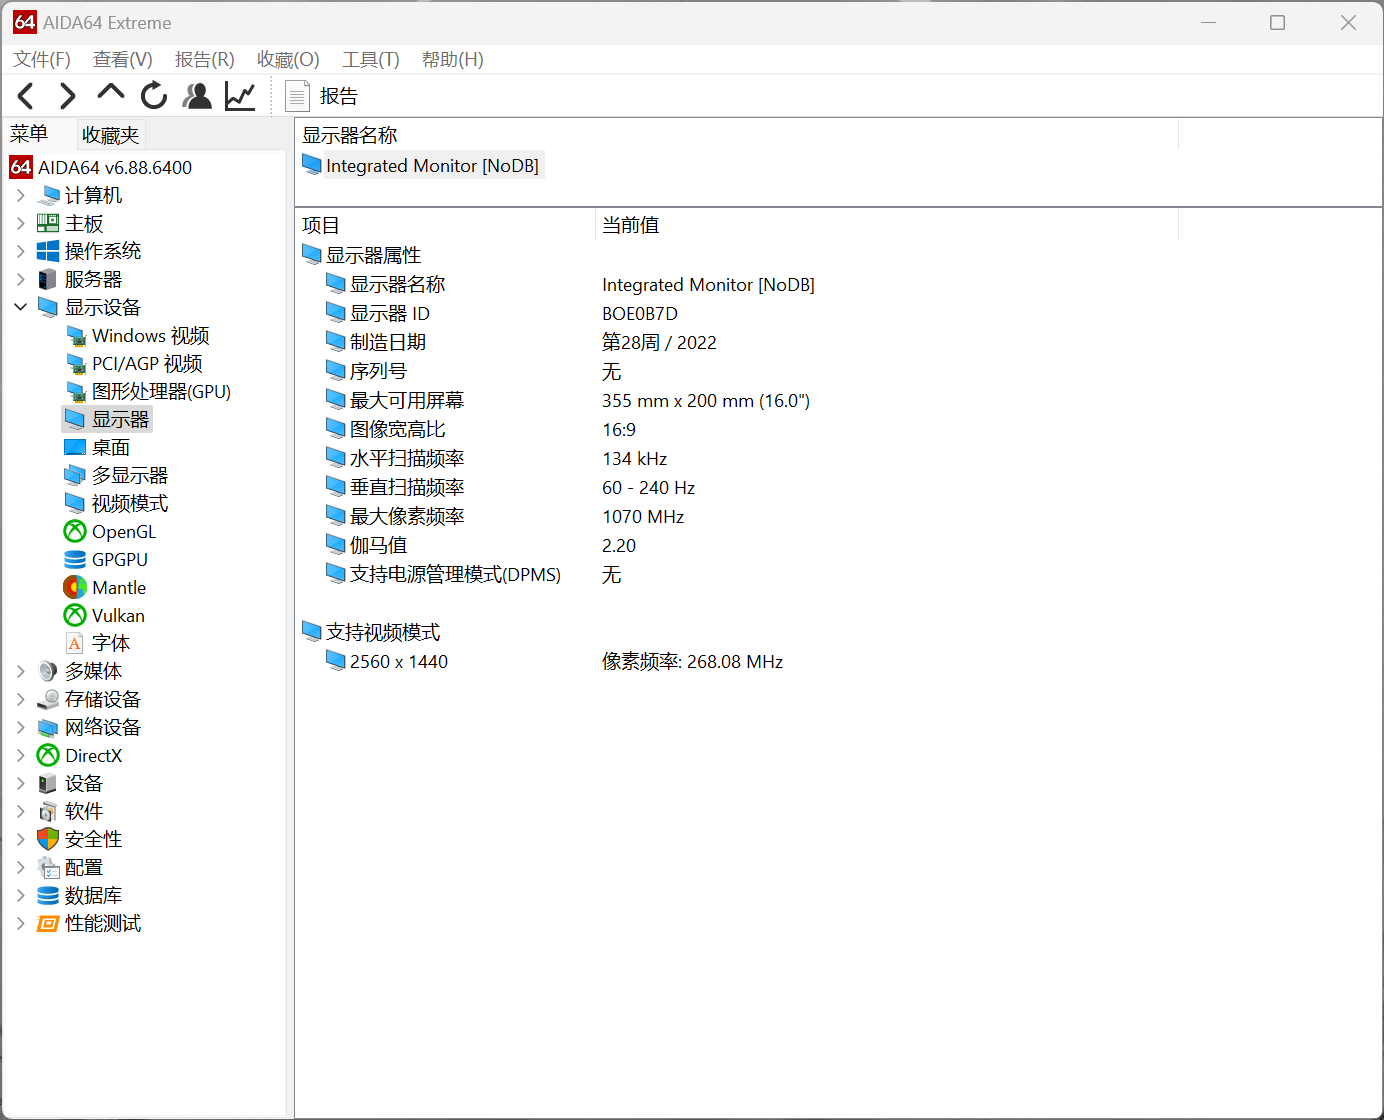Click the DirectX icon in tree
This screenshot has width=1384, height=1120.
pos(48,755)
